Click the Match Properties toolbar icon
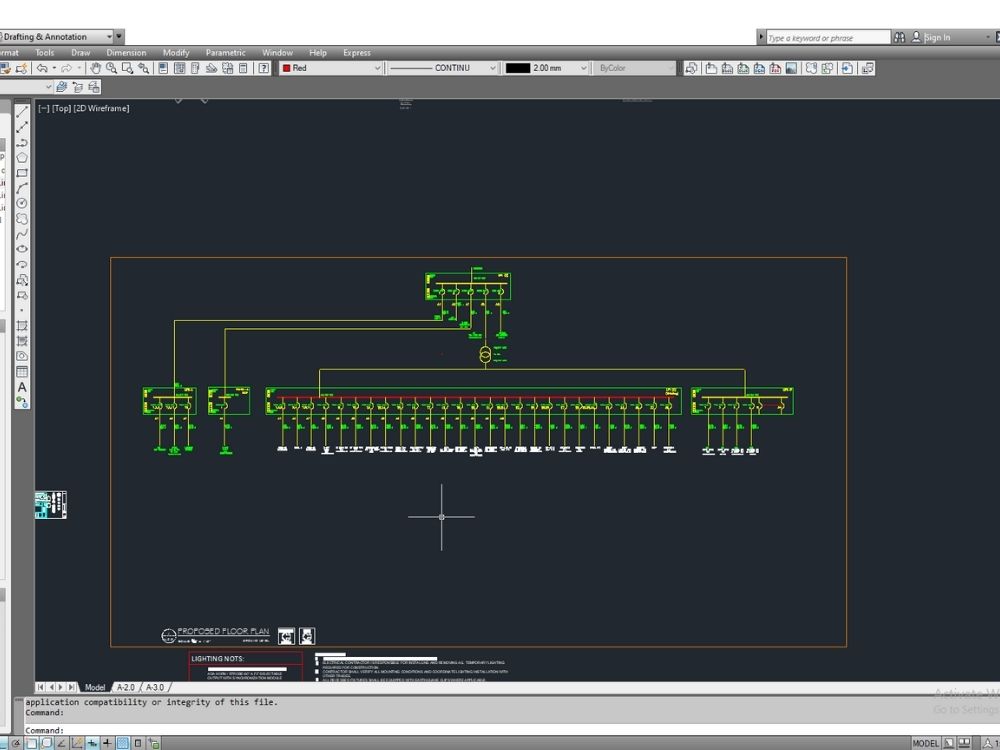This screenshot has width=1000, height=750. (x=211, y=69)
